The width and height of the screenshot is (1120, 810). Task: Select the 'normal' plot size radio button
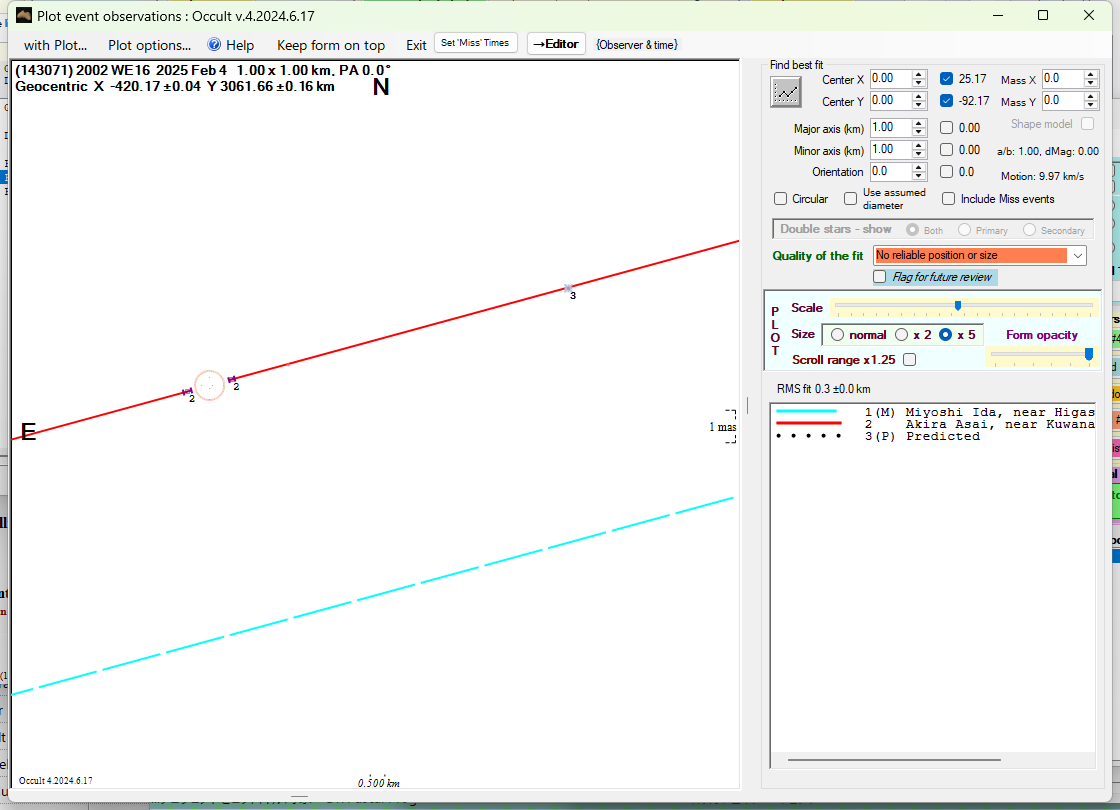click(x=838, y=335)
